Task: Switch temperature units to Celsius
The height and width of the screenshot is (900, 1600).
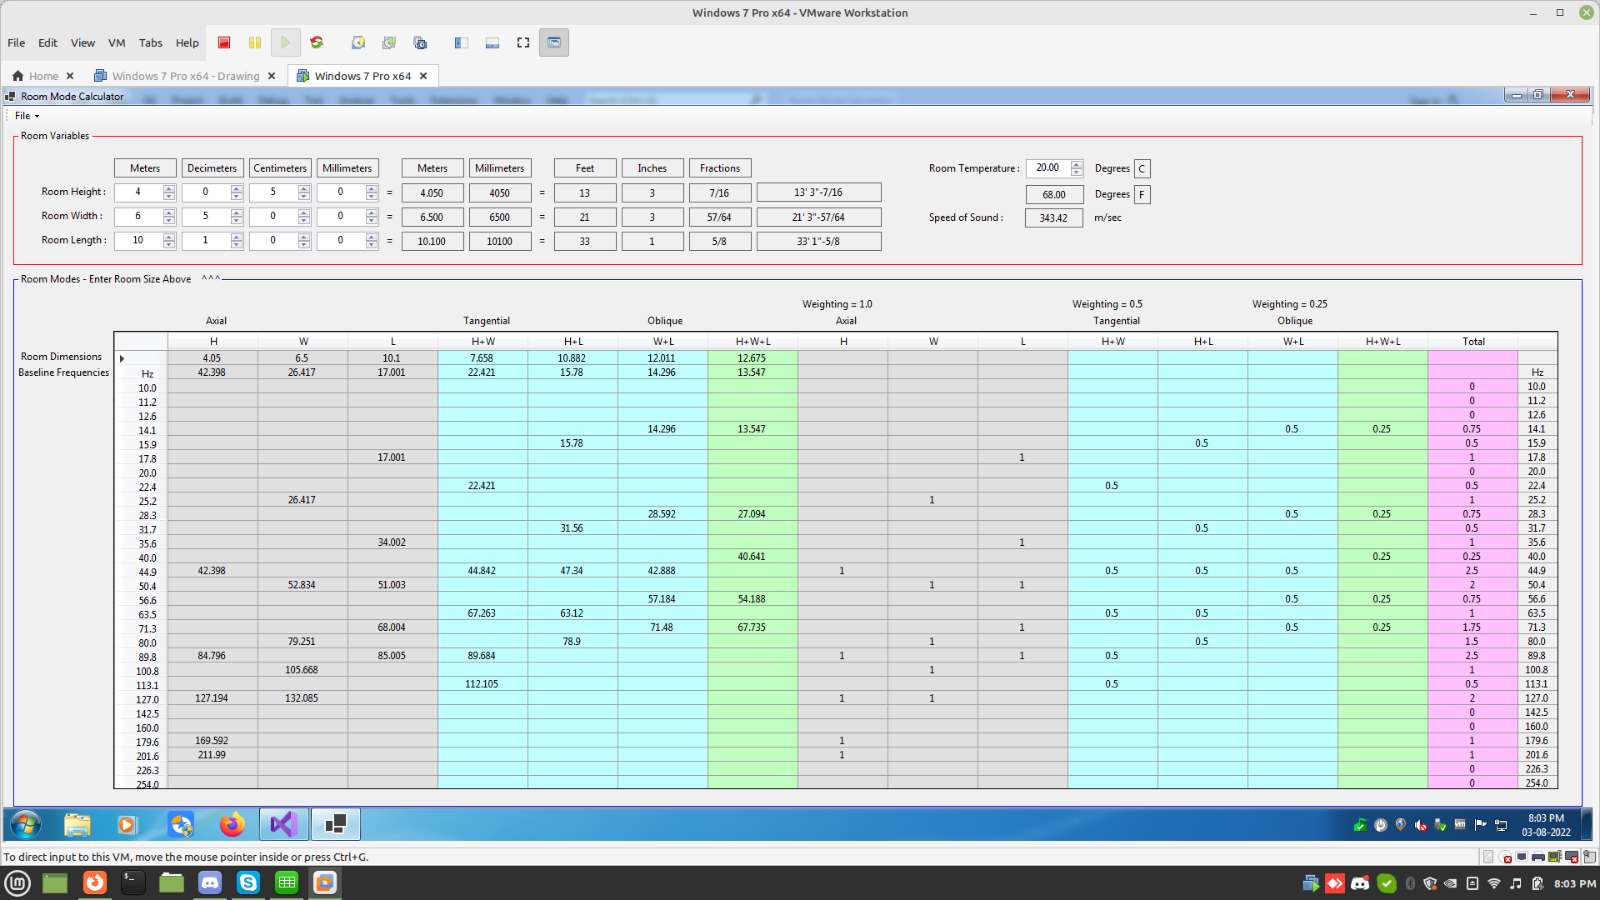Action: pos(1141,169)
